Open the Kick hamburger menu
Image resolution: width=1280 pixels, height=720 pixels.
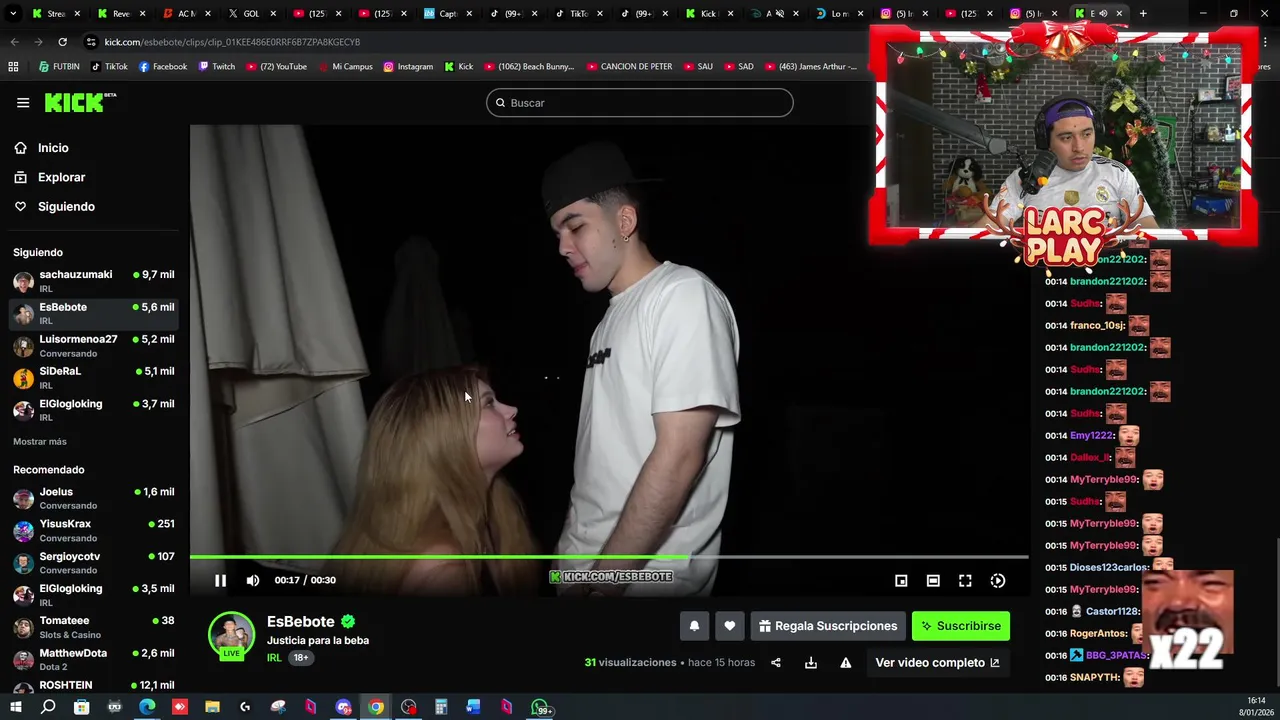pos(23,103)
